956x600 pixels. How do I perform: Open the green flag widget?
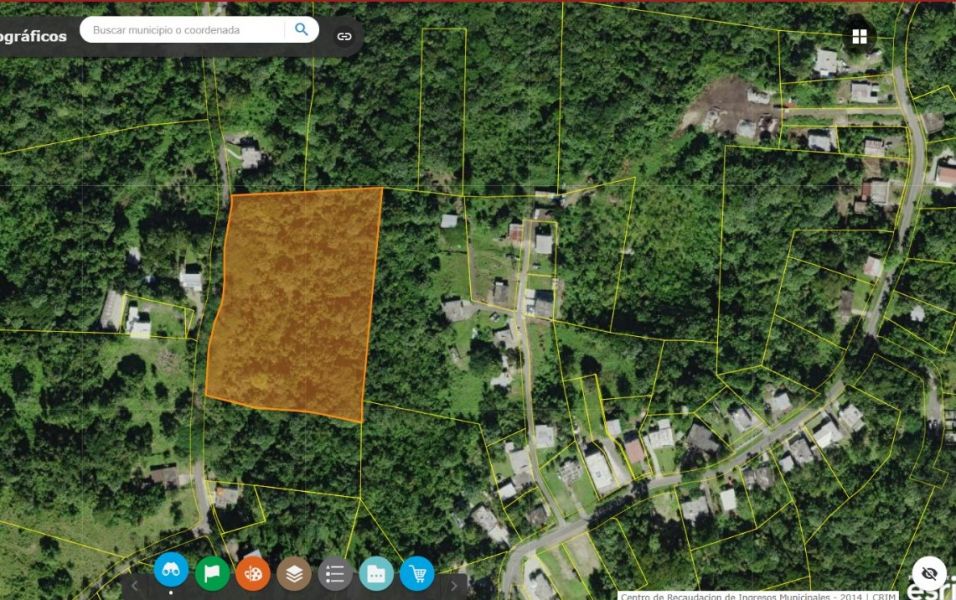[x=212, y=573]
